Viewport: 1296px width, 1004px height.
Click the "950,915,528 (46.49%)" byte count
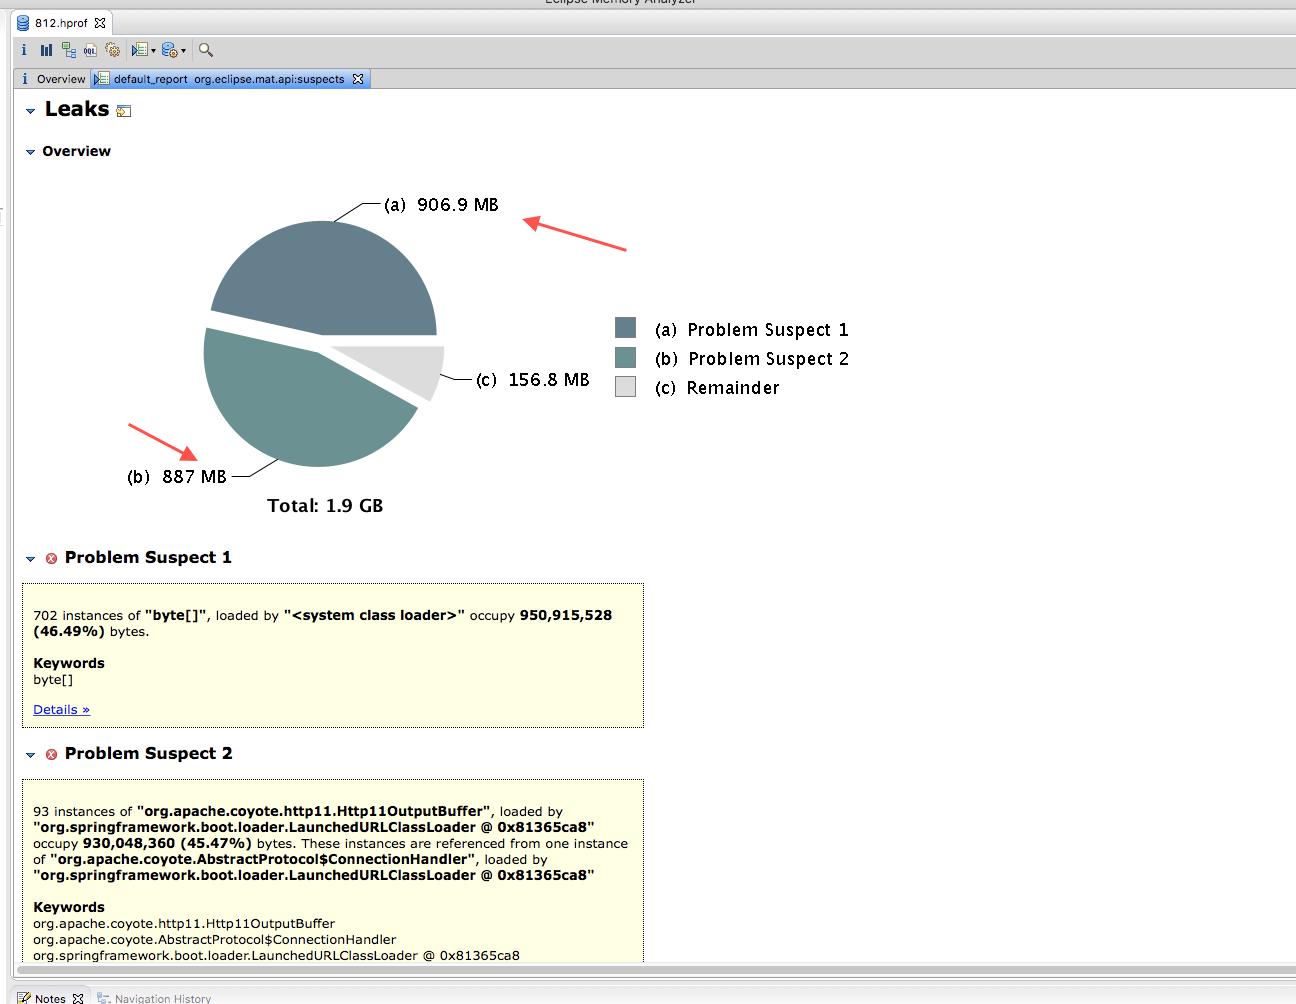[x=566, y=615]
